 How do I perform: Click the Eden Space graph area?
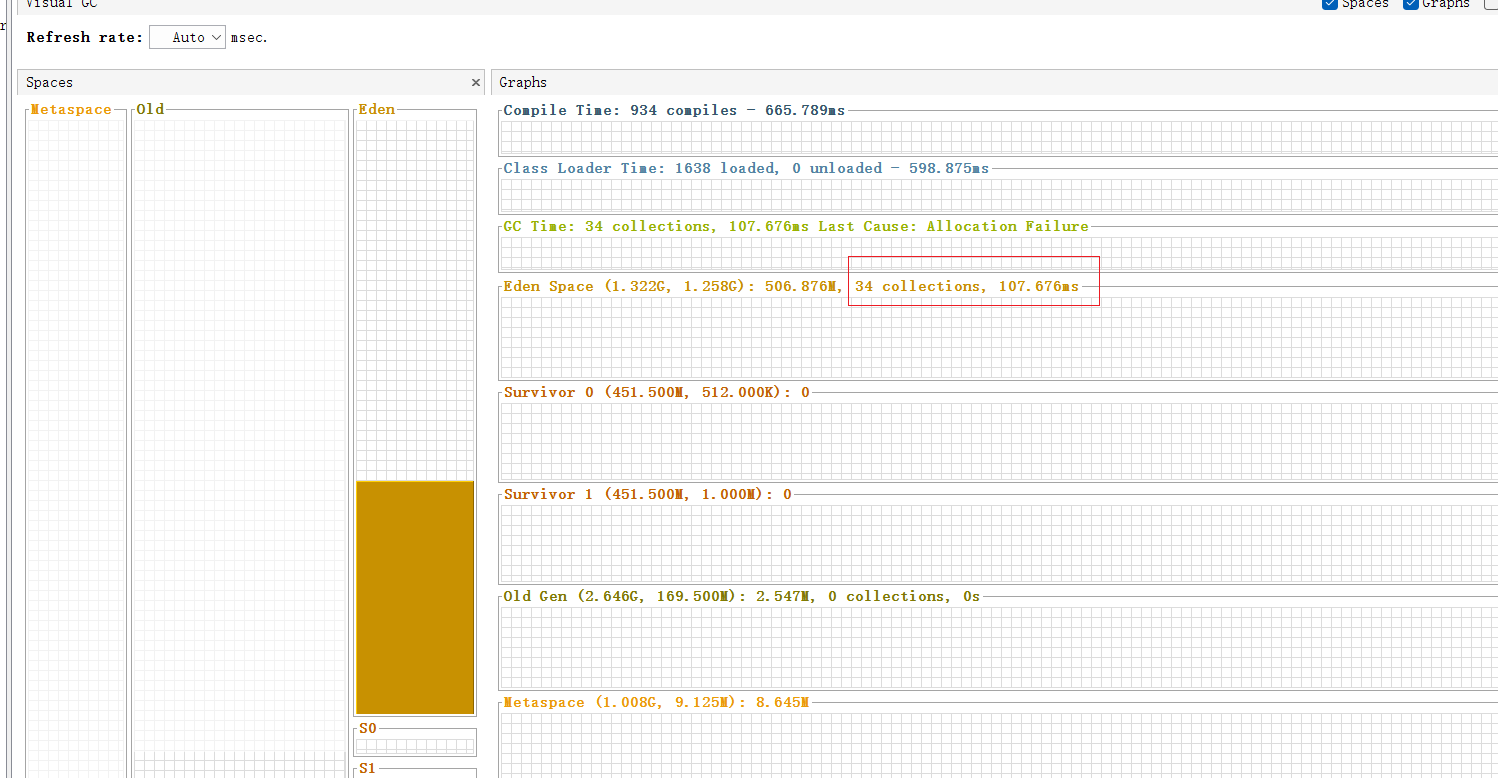point(998,337)
